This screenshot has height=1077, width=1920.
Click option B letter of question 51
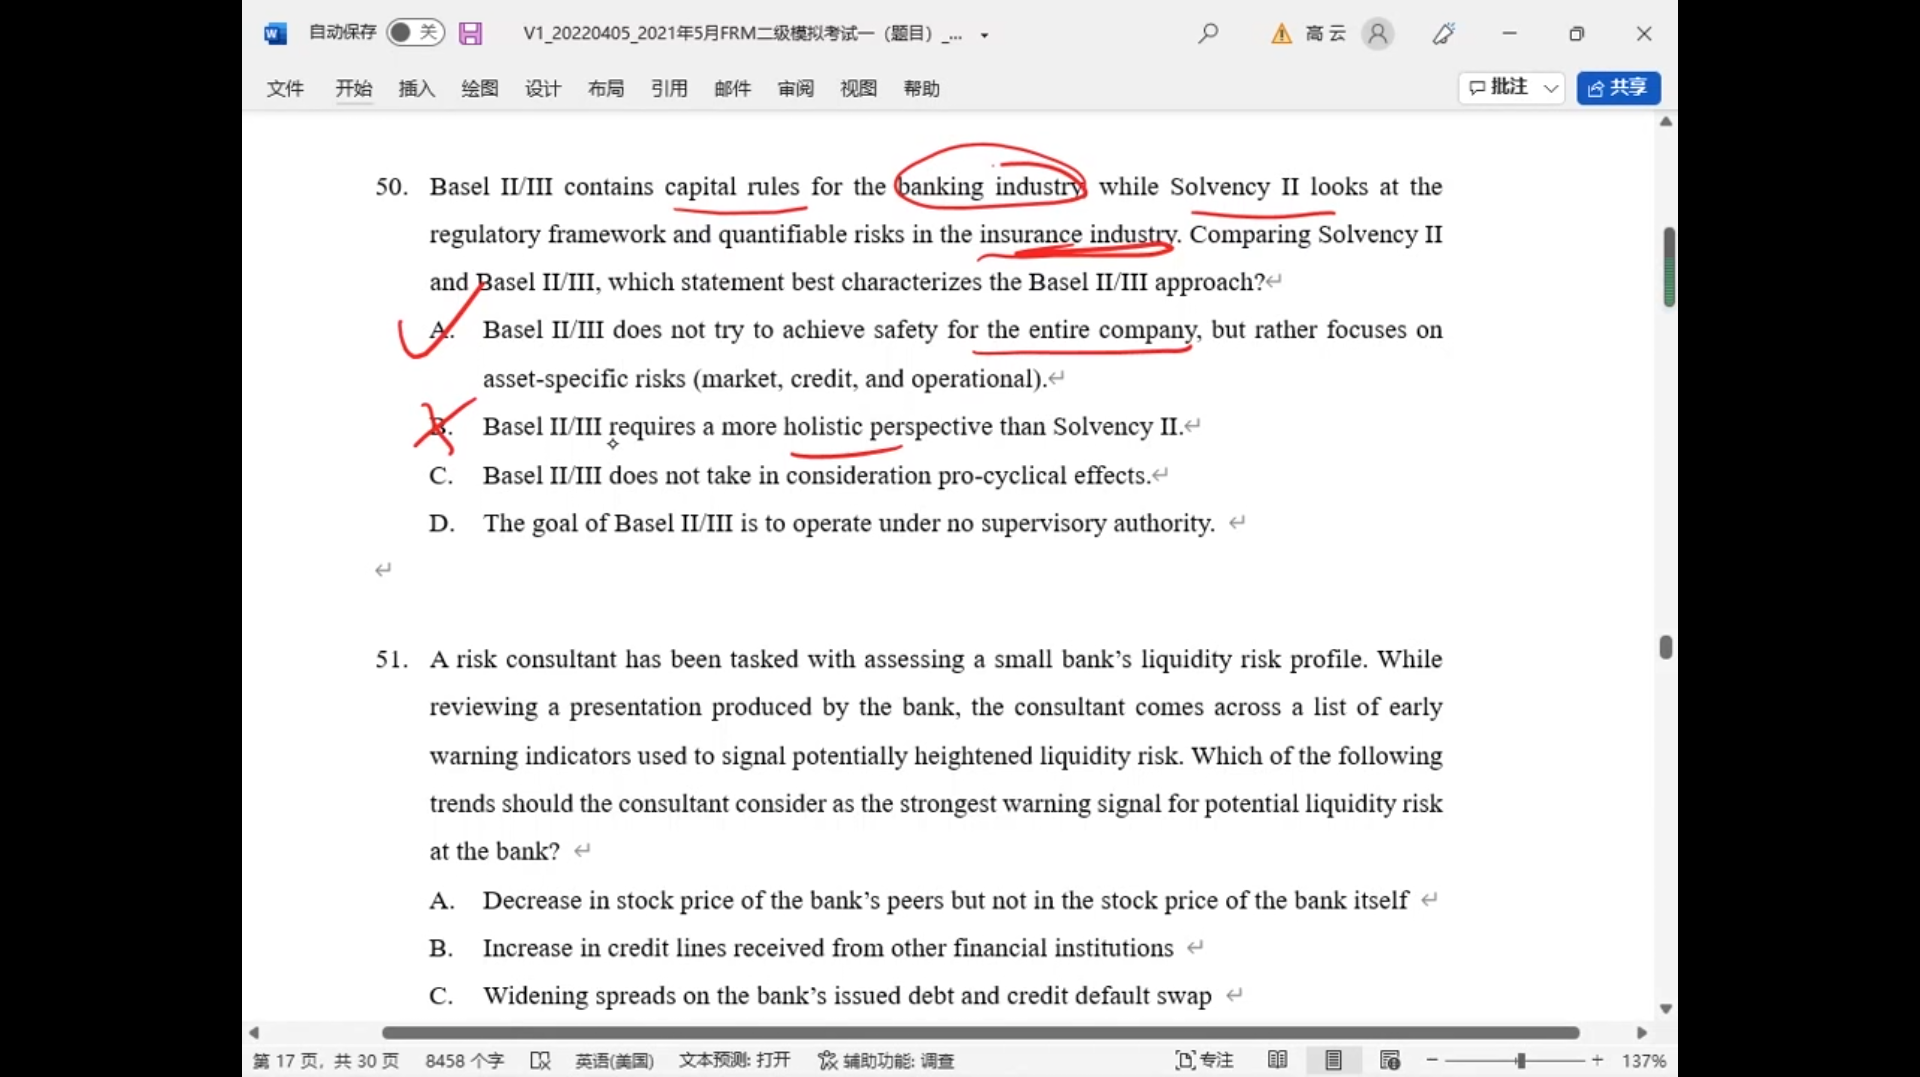[x=441, y=949]
